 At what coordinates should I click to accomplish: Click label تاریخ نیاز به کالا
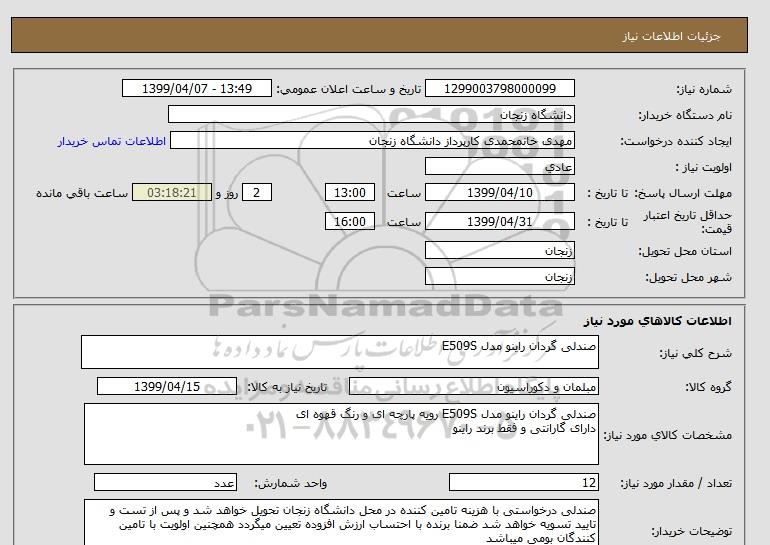pyautogui.click(x=287, y=387)
